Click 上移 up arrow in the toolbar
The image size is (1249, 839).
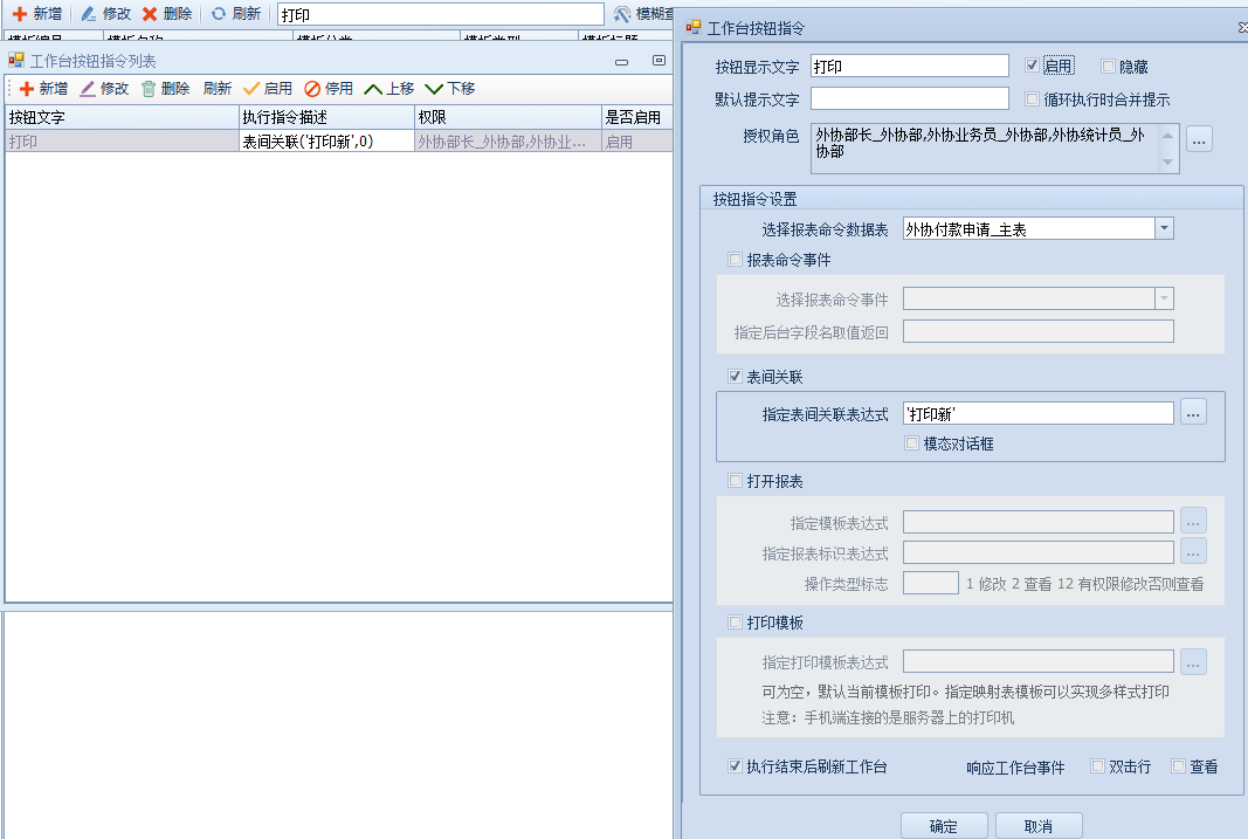(x=374, y=88)
